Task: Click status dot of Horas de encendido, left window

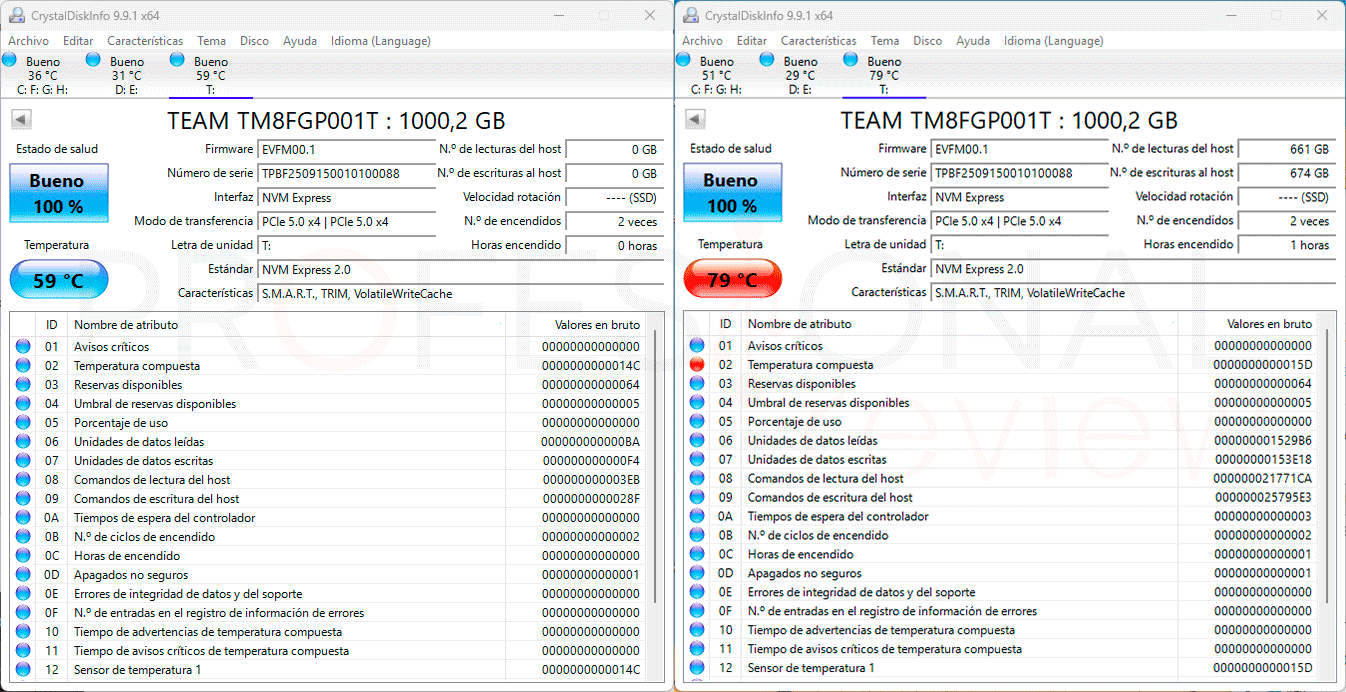Action: pos(23,556)
